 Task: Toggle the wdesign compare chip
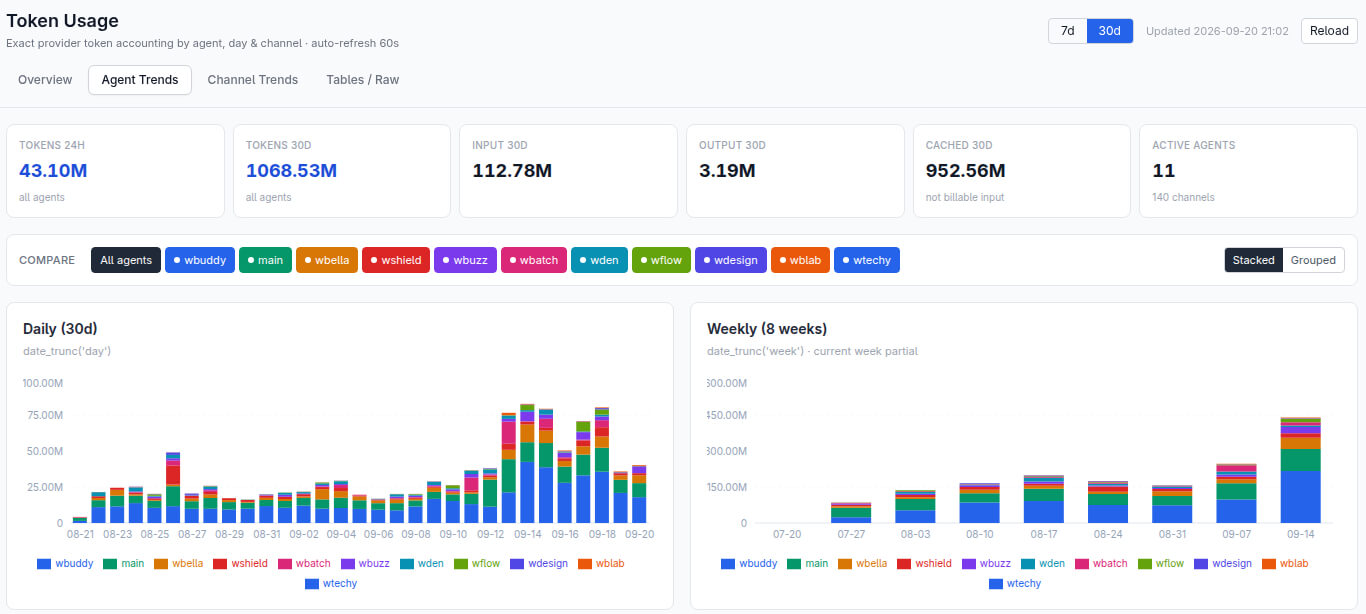[x=730, y=260]
